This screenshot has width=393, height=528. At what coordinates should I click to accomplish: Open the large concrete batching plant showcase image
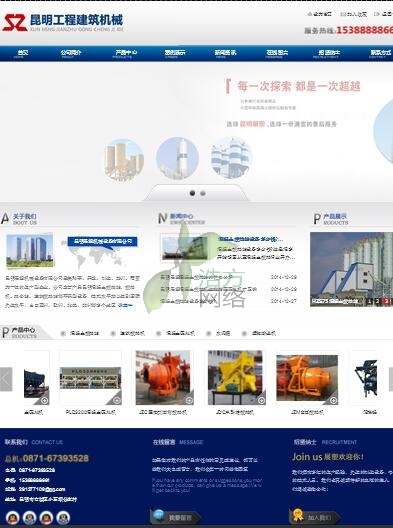coord(351,269)
